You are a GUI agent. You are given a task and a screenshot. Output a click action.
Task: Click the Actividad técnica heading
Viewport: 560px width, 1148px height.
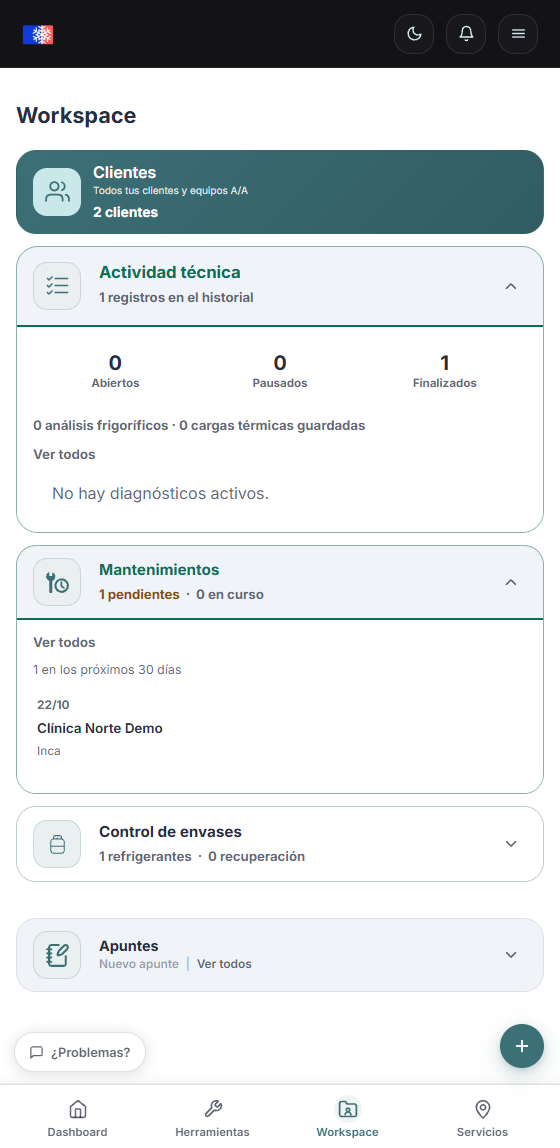coord(170,272)
